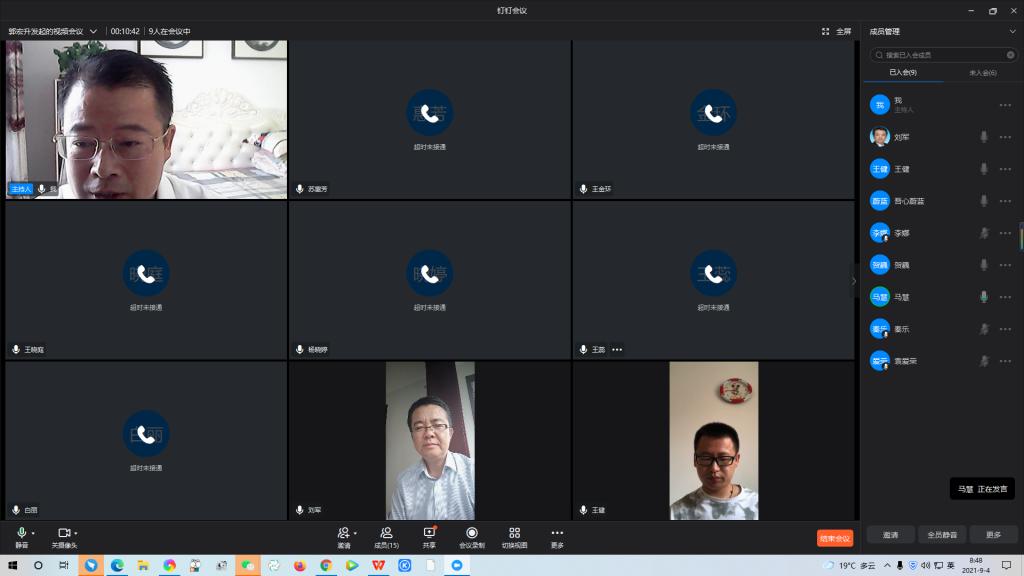This screenshot has height=576, width=1024.
Task: Click the 全屏 fullscreen icon
Action: tap(826, 31)
